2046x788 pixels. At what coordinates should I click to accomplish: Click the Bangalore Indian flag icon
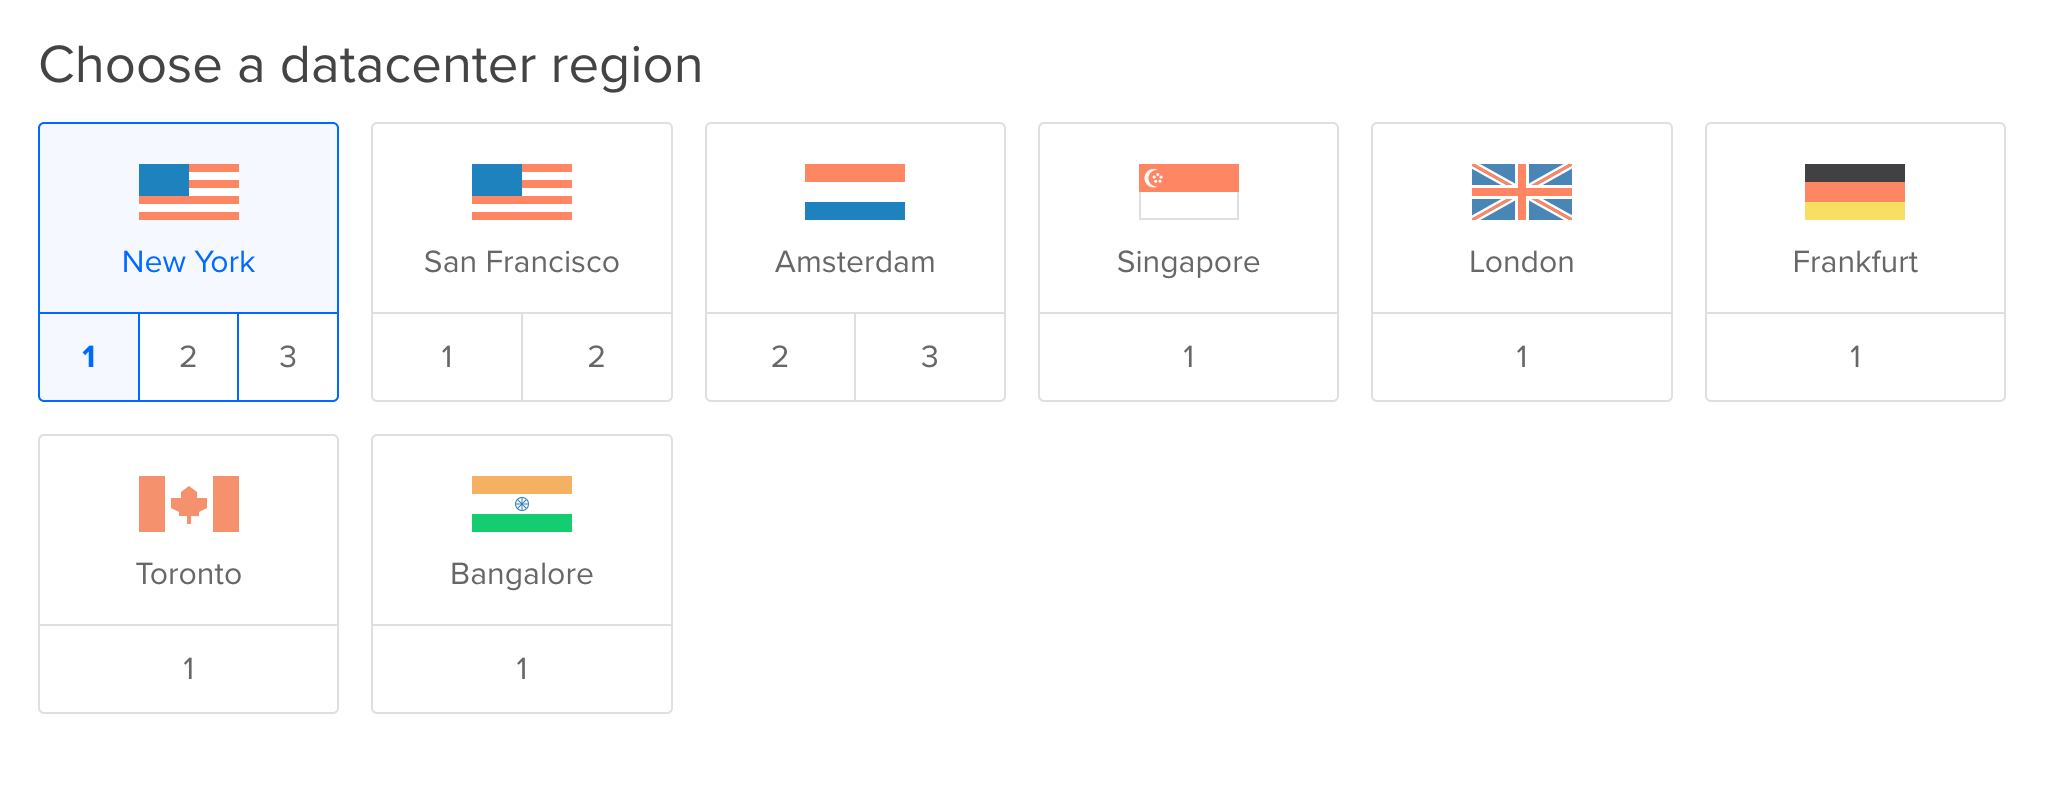pyautogui.click(x=521, y=504)
